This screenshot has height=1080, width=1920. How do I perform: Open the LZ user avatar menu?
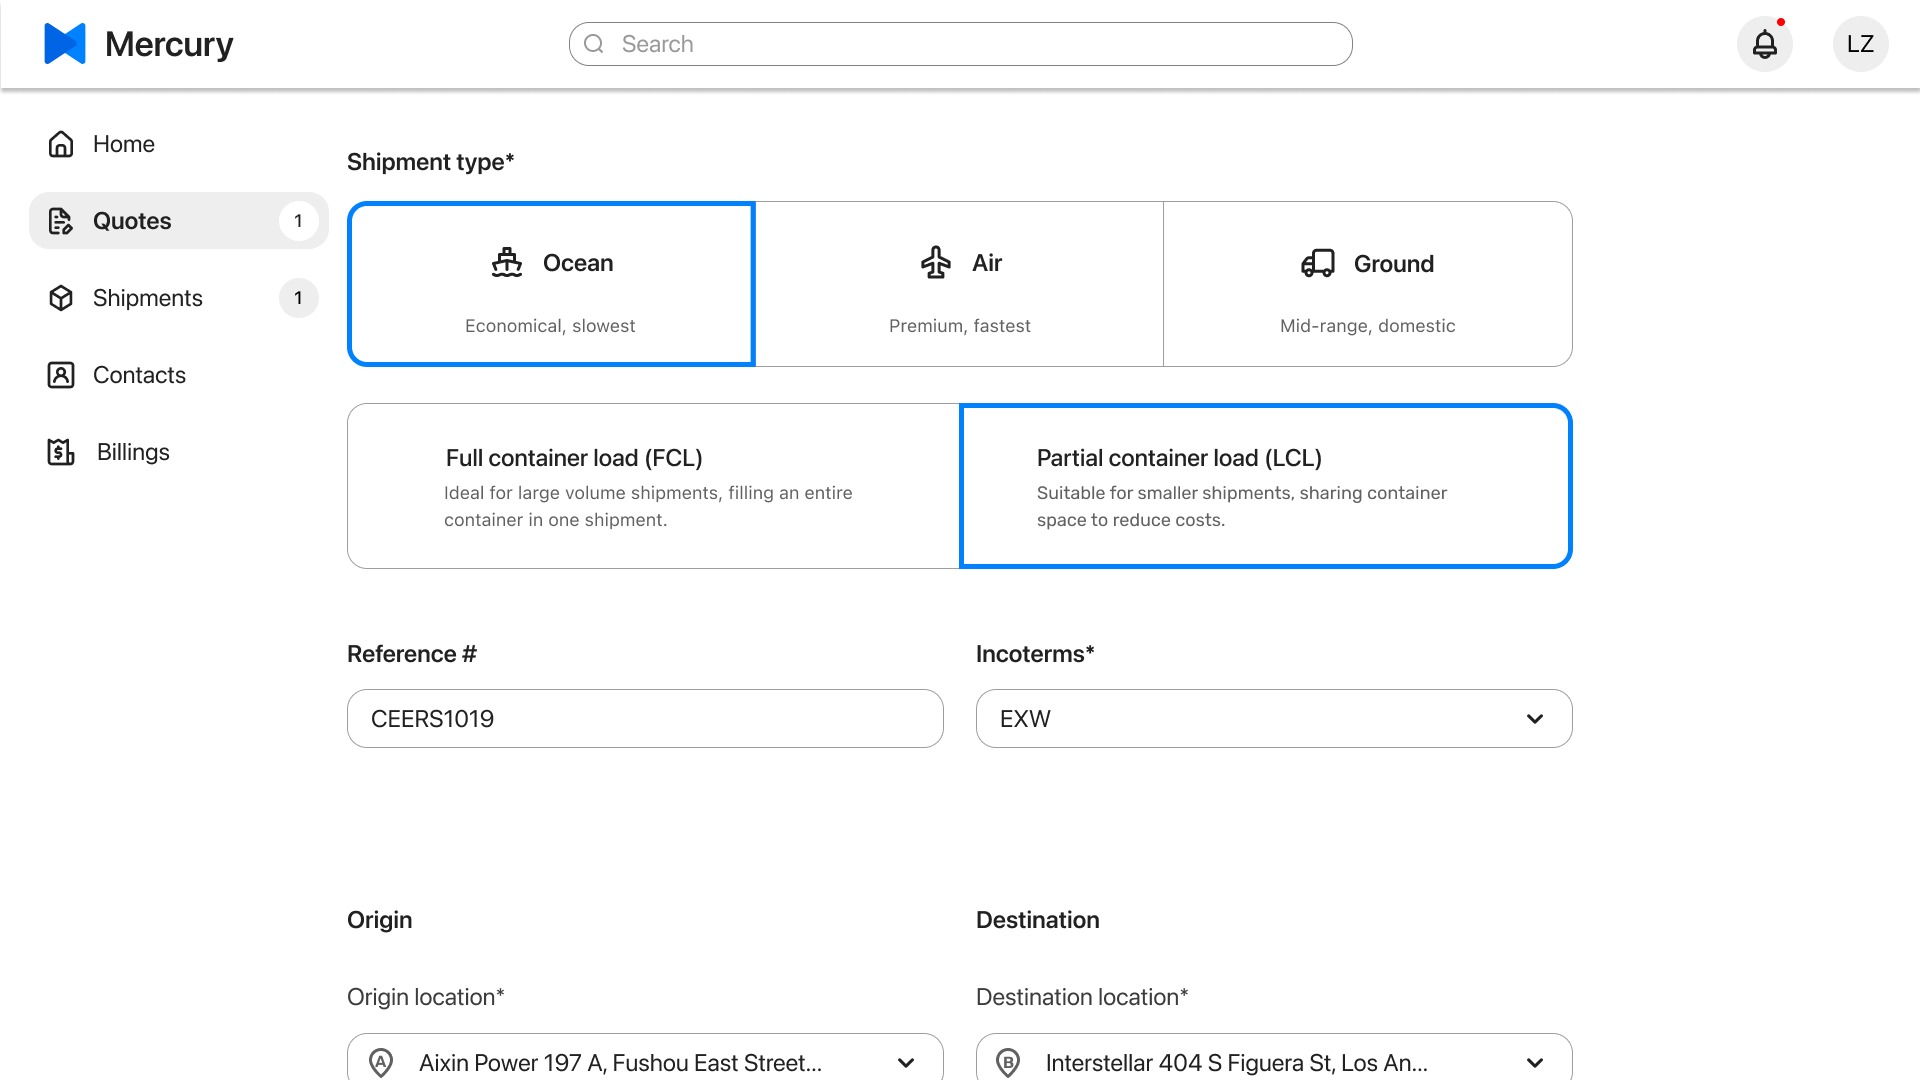(1859, 44)
